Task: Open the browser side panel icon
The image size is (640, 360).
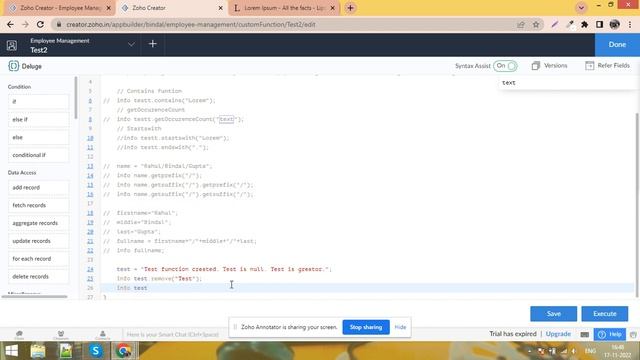Action: tap(599, 24)
